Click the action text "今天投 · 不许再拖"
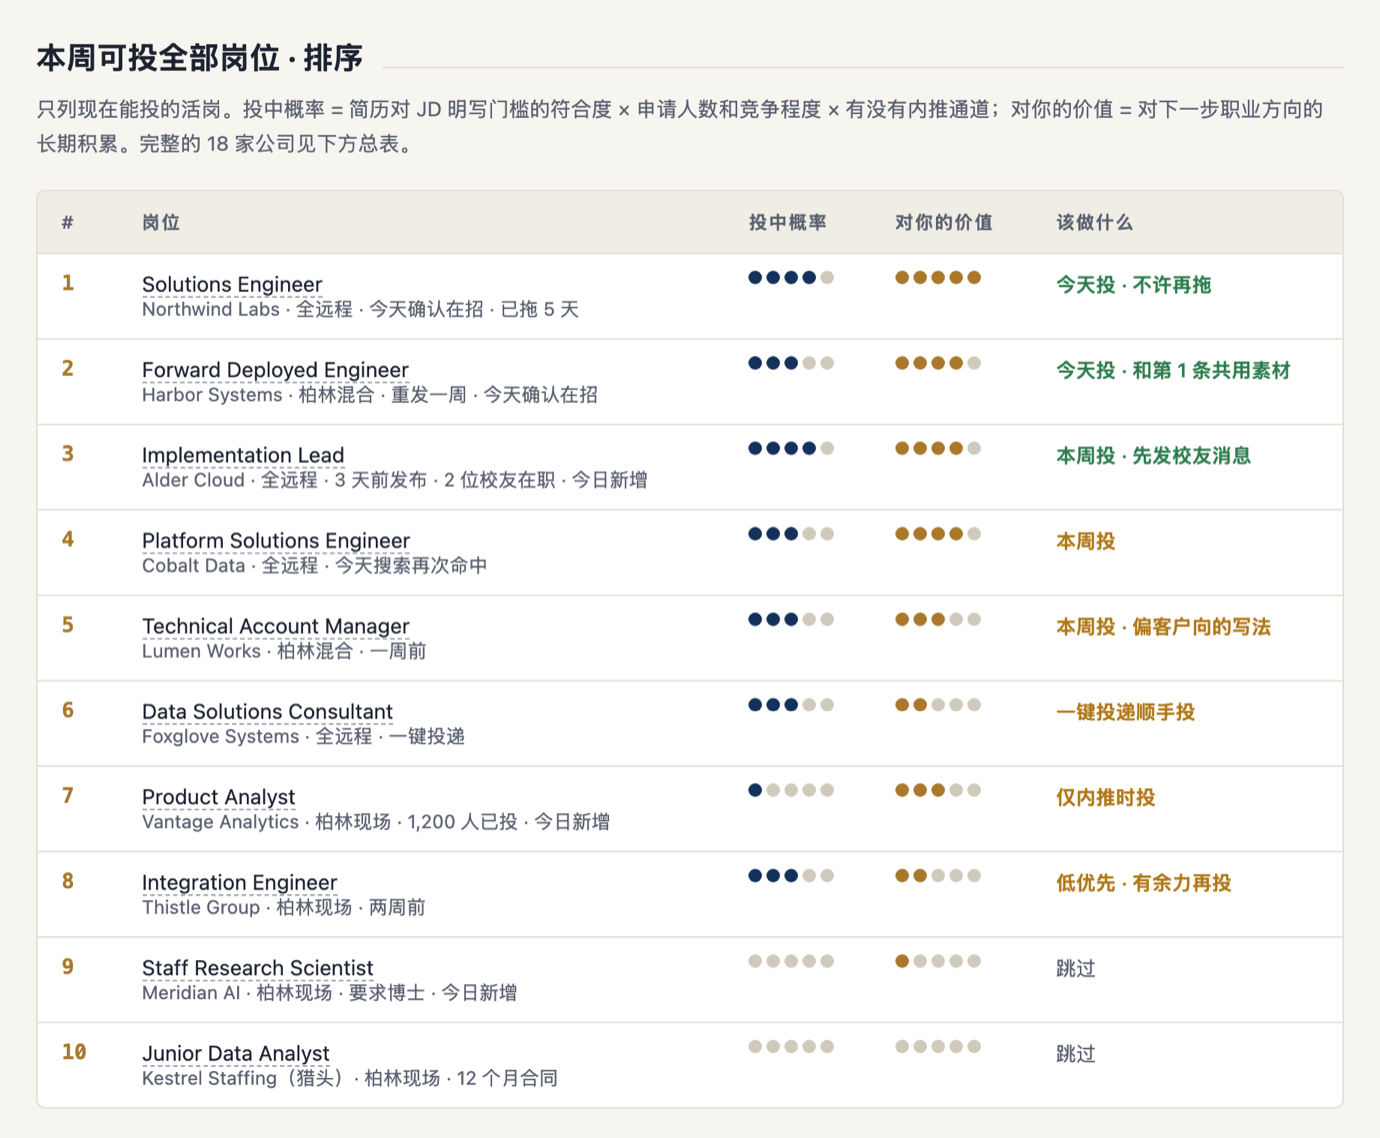The image size is (1380, 1138). coord(1134,285)
